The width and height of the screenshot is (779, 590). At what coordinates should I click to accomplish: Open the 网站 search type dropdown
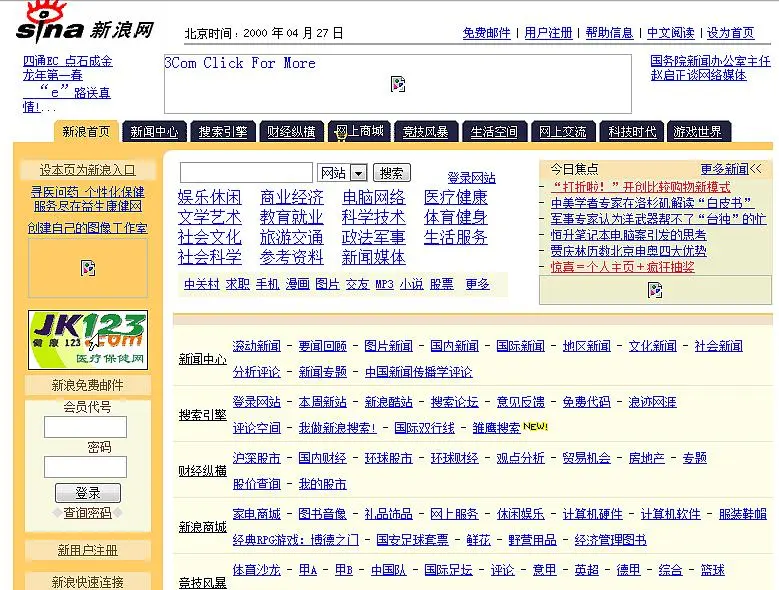point(342,173)
